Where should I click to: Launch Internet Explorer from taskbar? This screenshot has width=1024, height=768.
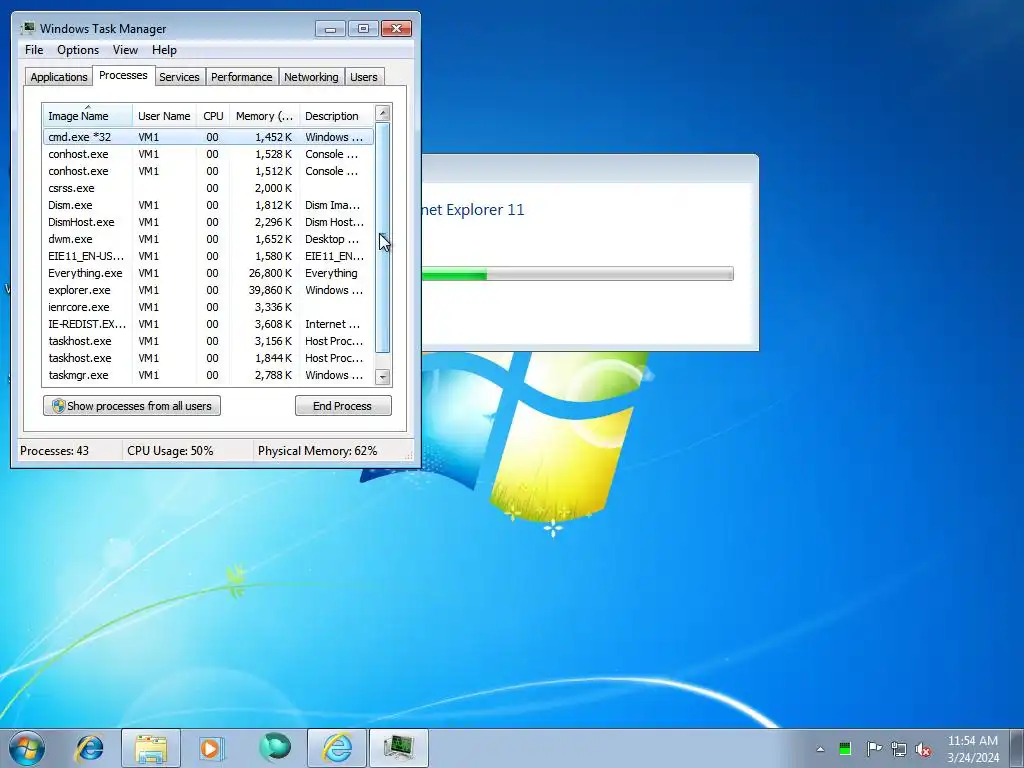tap(90, 748)
